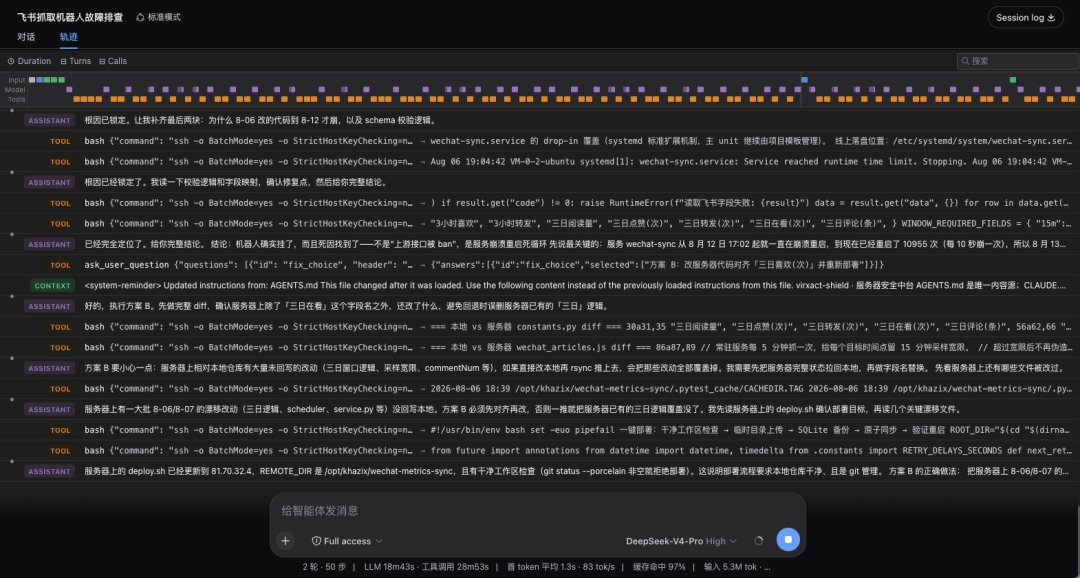The image size is (1080, 578).
Task: Click the spinner icon beside the model selector
Action: coord(758,541)
